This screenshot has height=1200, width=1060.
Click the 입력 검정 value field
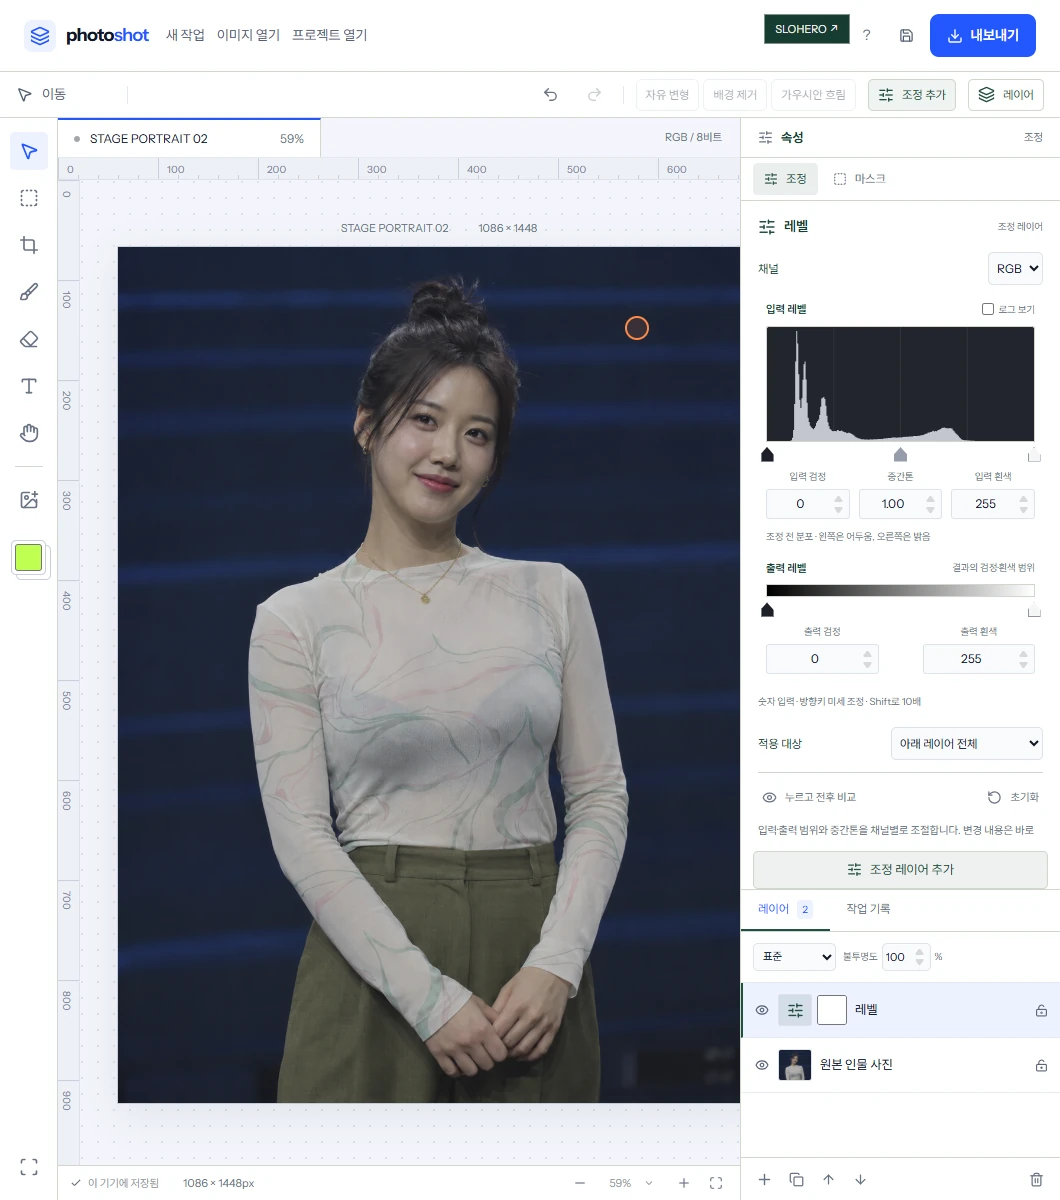pyautogui.click(x=800, y=504)
